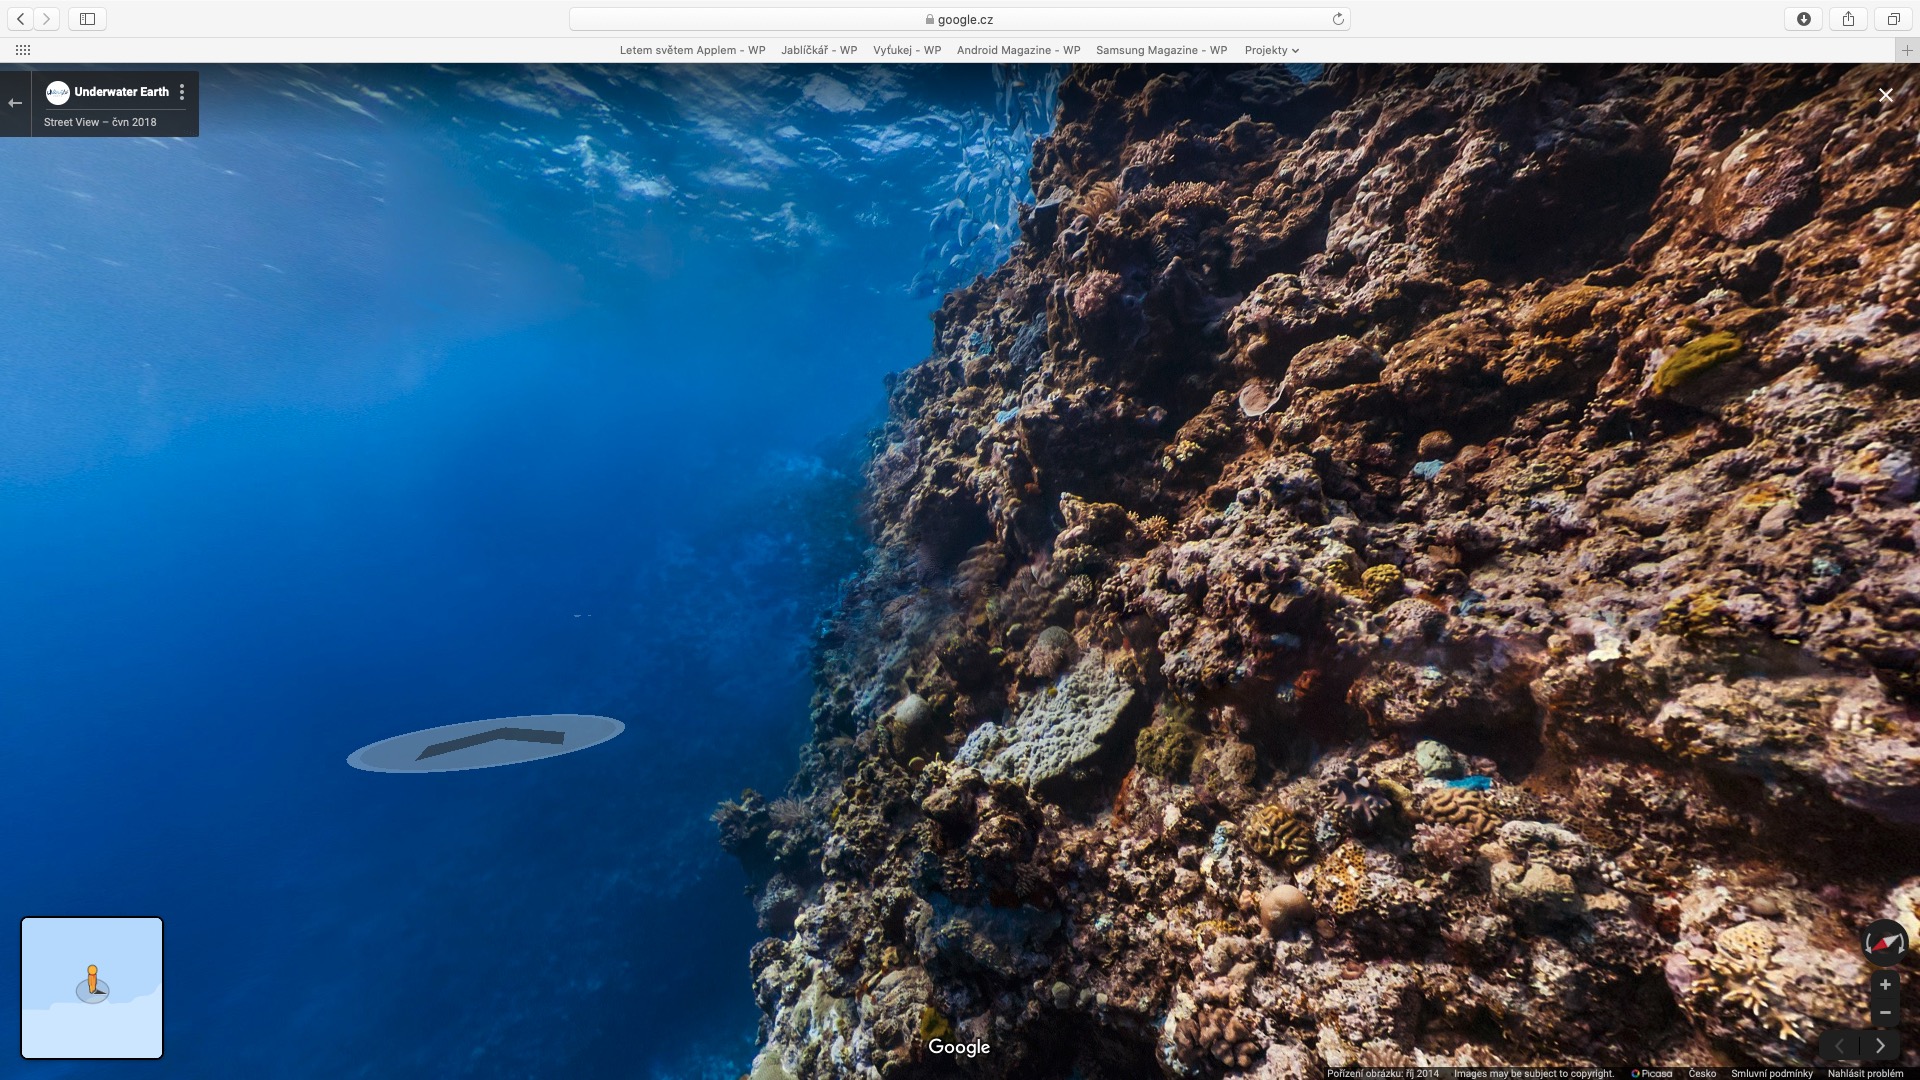1920x1080 pixels.
Task: Toggle the Safari sidebar
Action: 87,19
